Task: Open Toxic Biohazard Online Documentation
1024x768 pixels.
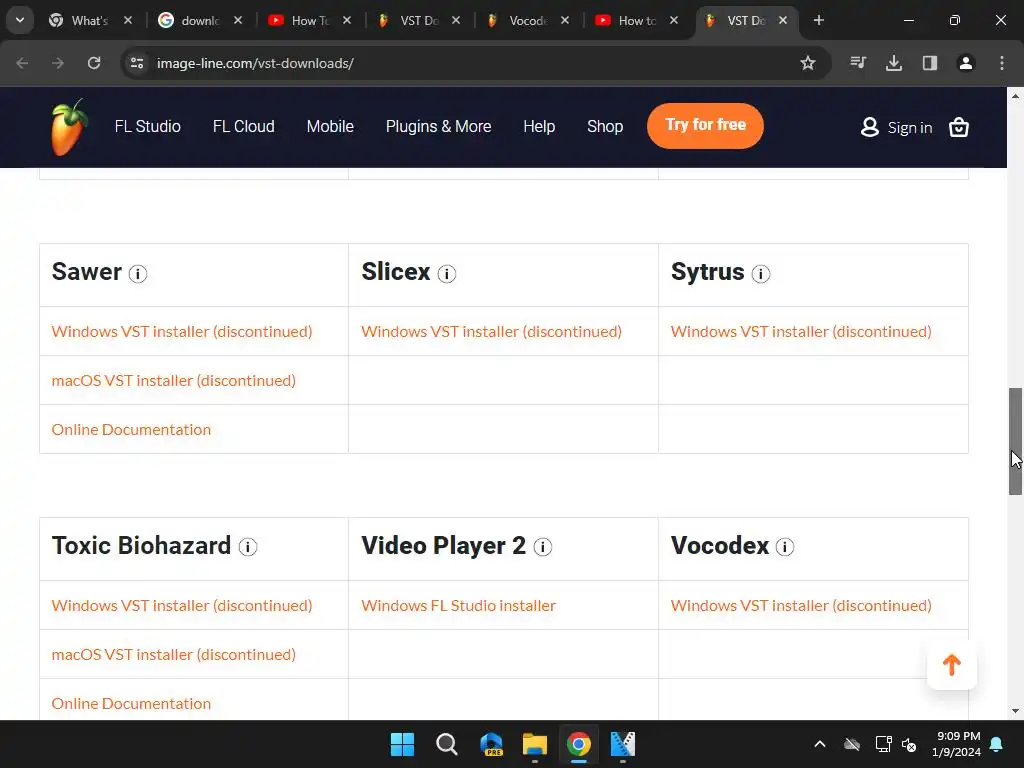Action: click(131, 703)
